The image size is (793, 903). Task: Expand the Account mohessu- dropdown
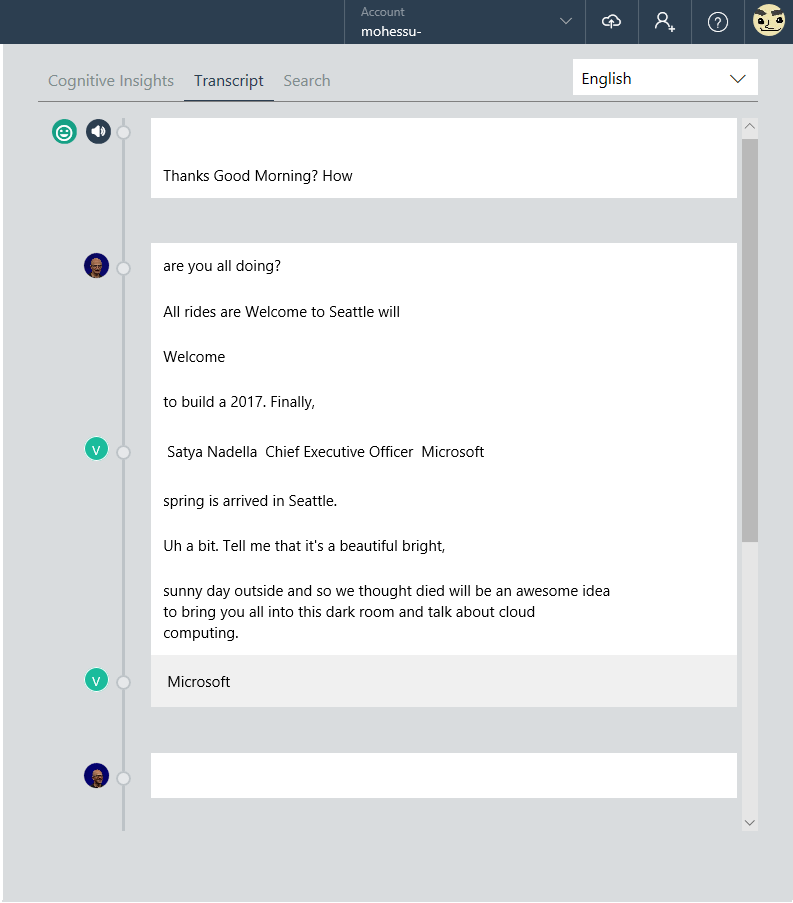(465, 22)
